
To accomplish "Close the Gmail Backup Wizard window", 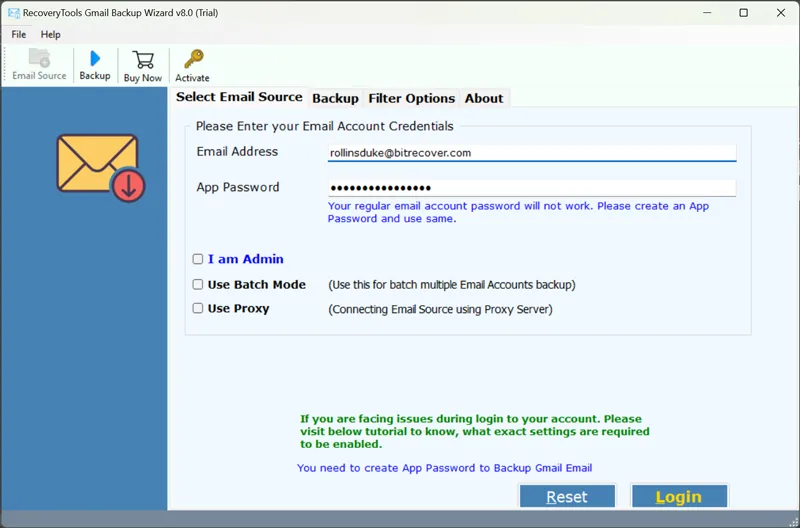I will click(x=781, y=13).
